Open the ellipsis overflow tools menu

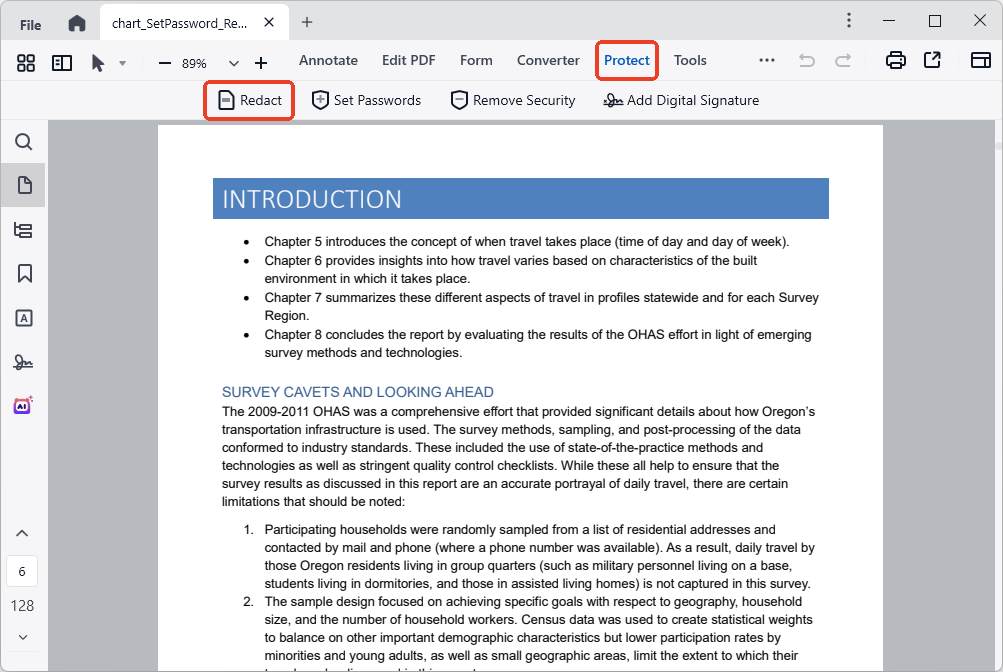tap(766, 60)
